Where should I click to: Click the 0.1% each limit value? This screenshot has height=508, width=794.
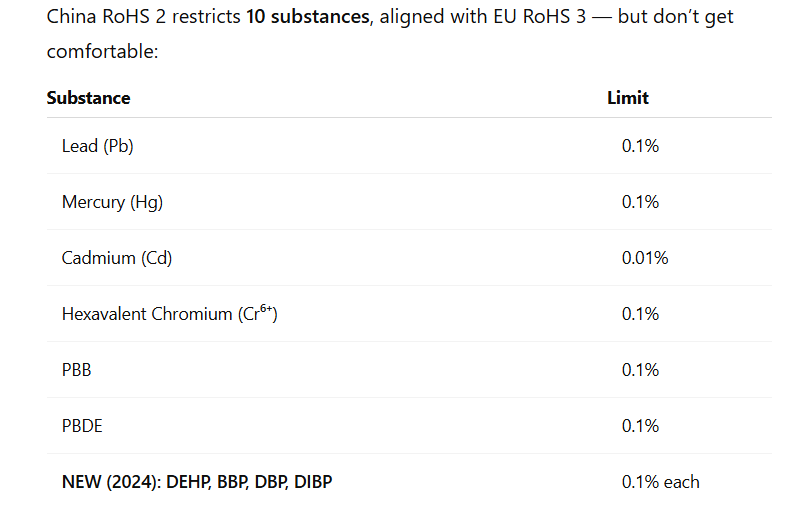(660, 482)
